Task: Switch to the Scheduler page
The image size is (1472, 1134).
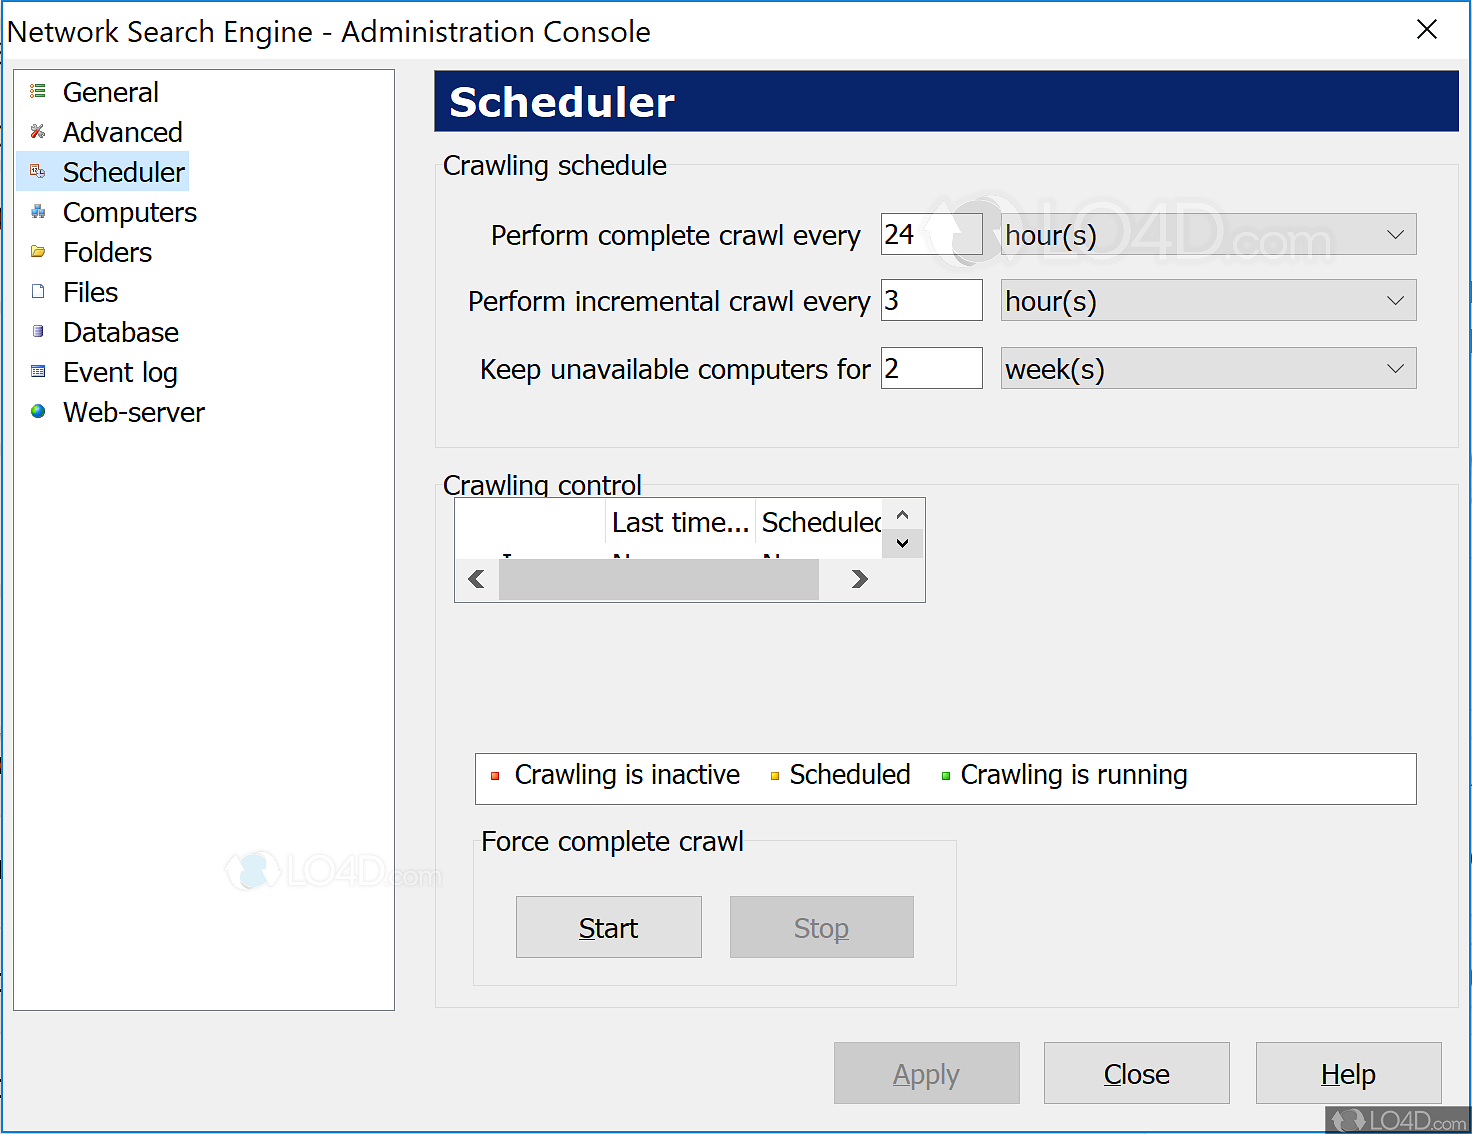Action: click(x=124, y=171)
